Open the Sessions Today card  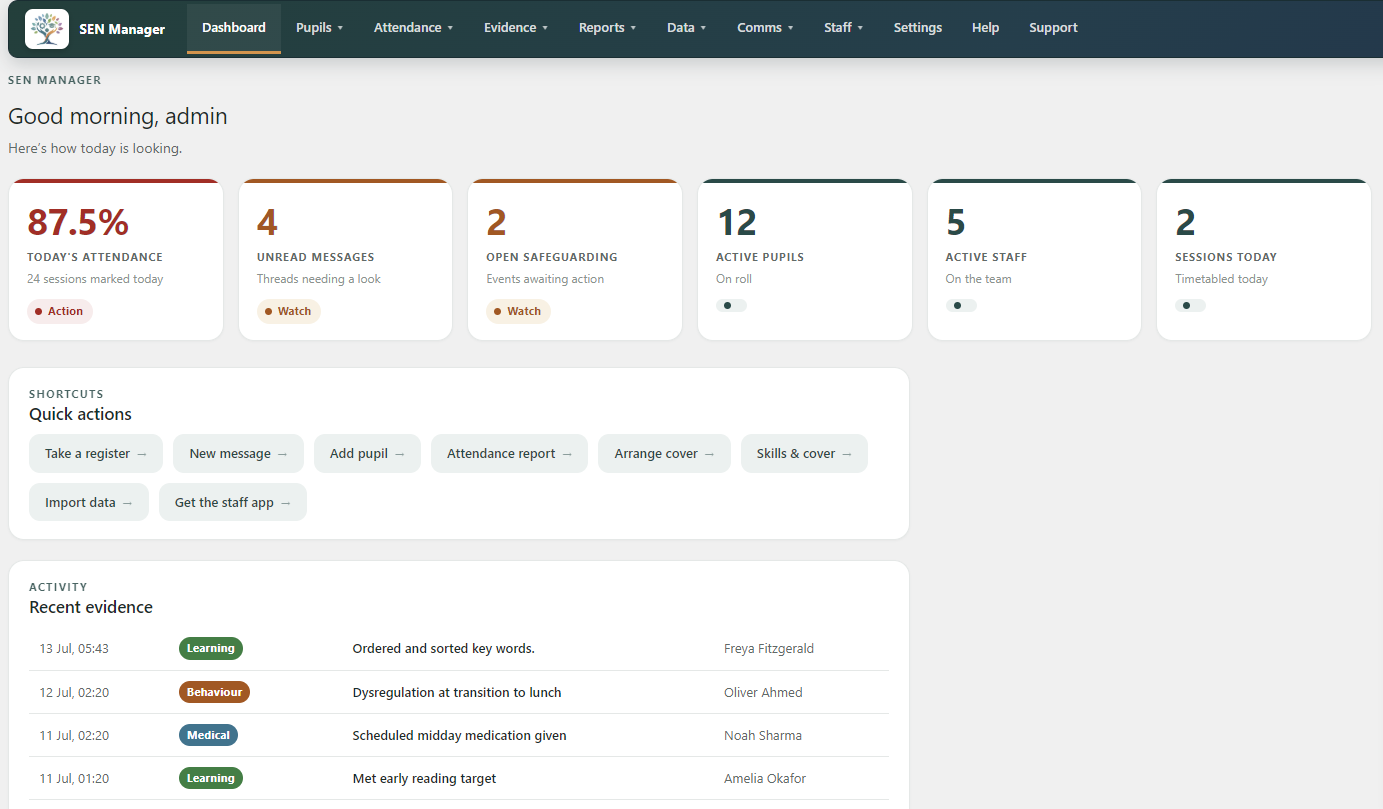pyautogui.click(x=1264, y=260)
